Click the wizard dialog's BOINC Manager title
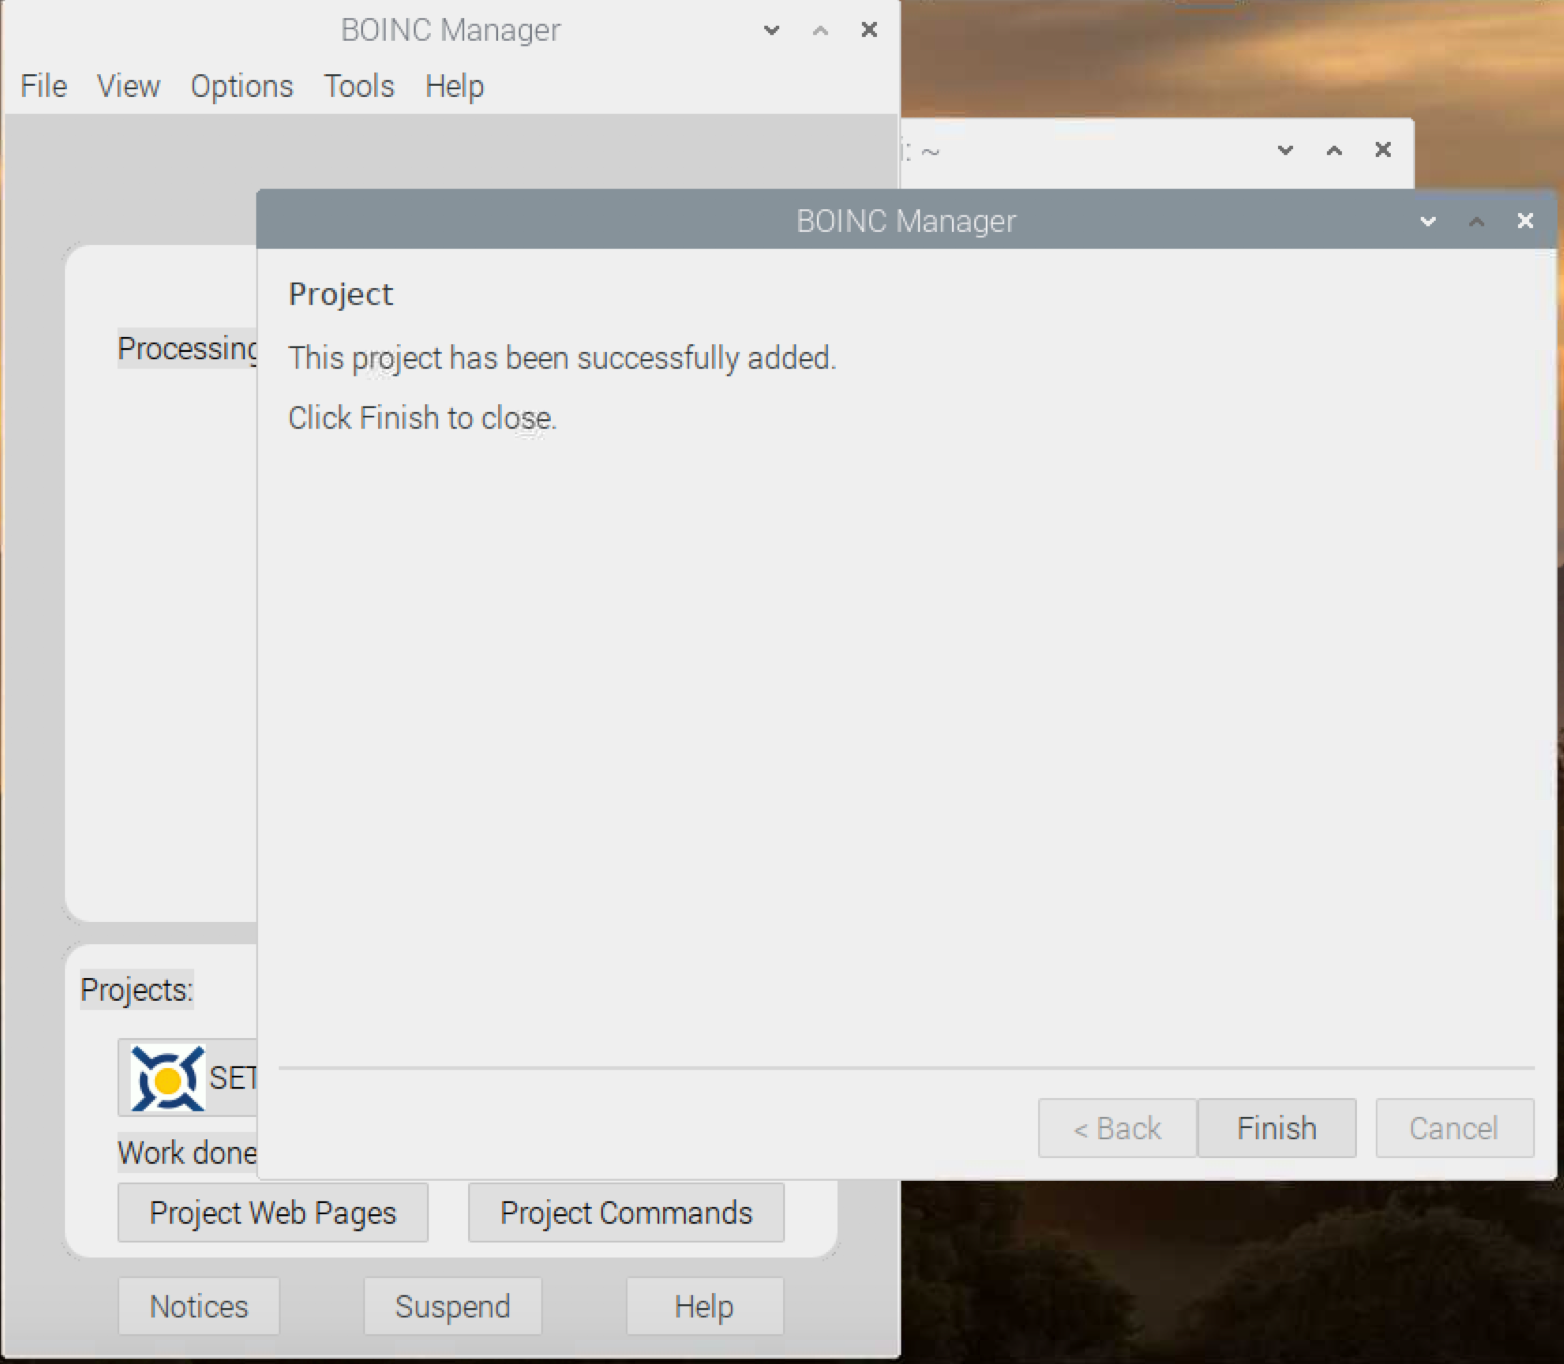1564x1364 pixels. pos(906,220)
